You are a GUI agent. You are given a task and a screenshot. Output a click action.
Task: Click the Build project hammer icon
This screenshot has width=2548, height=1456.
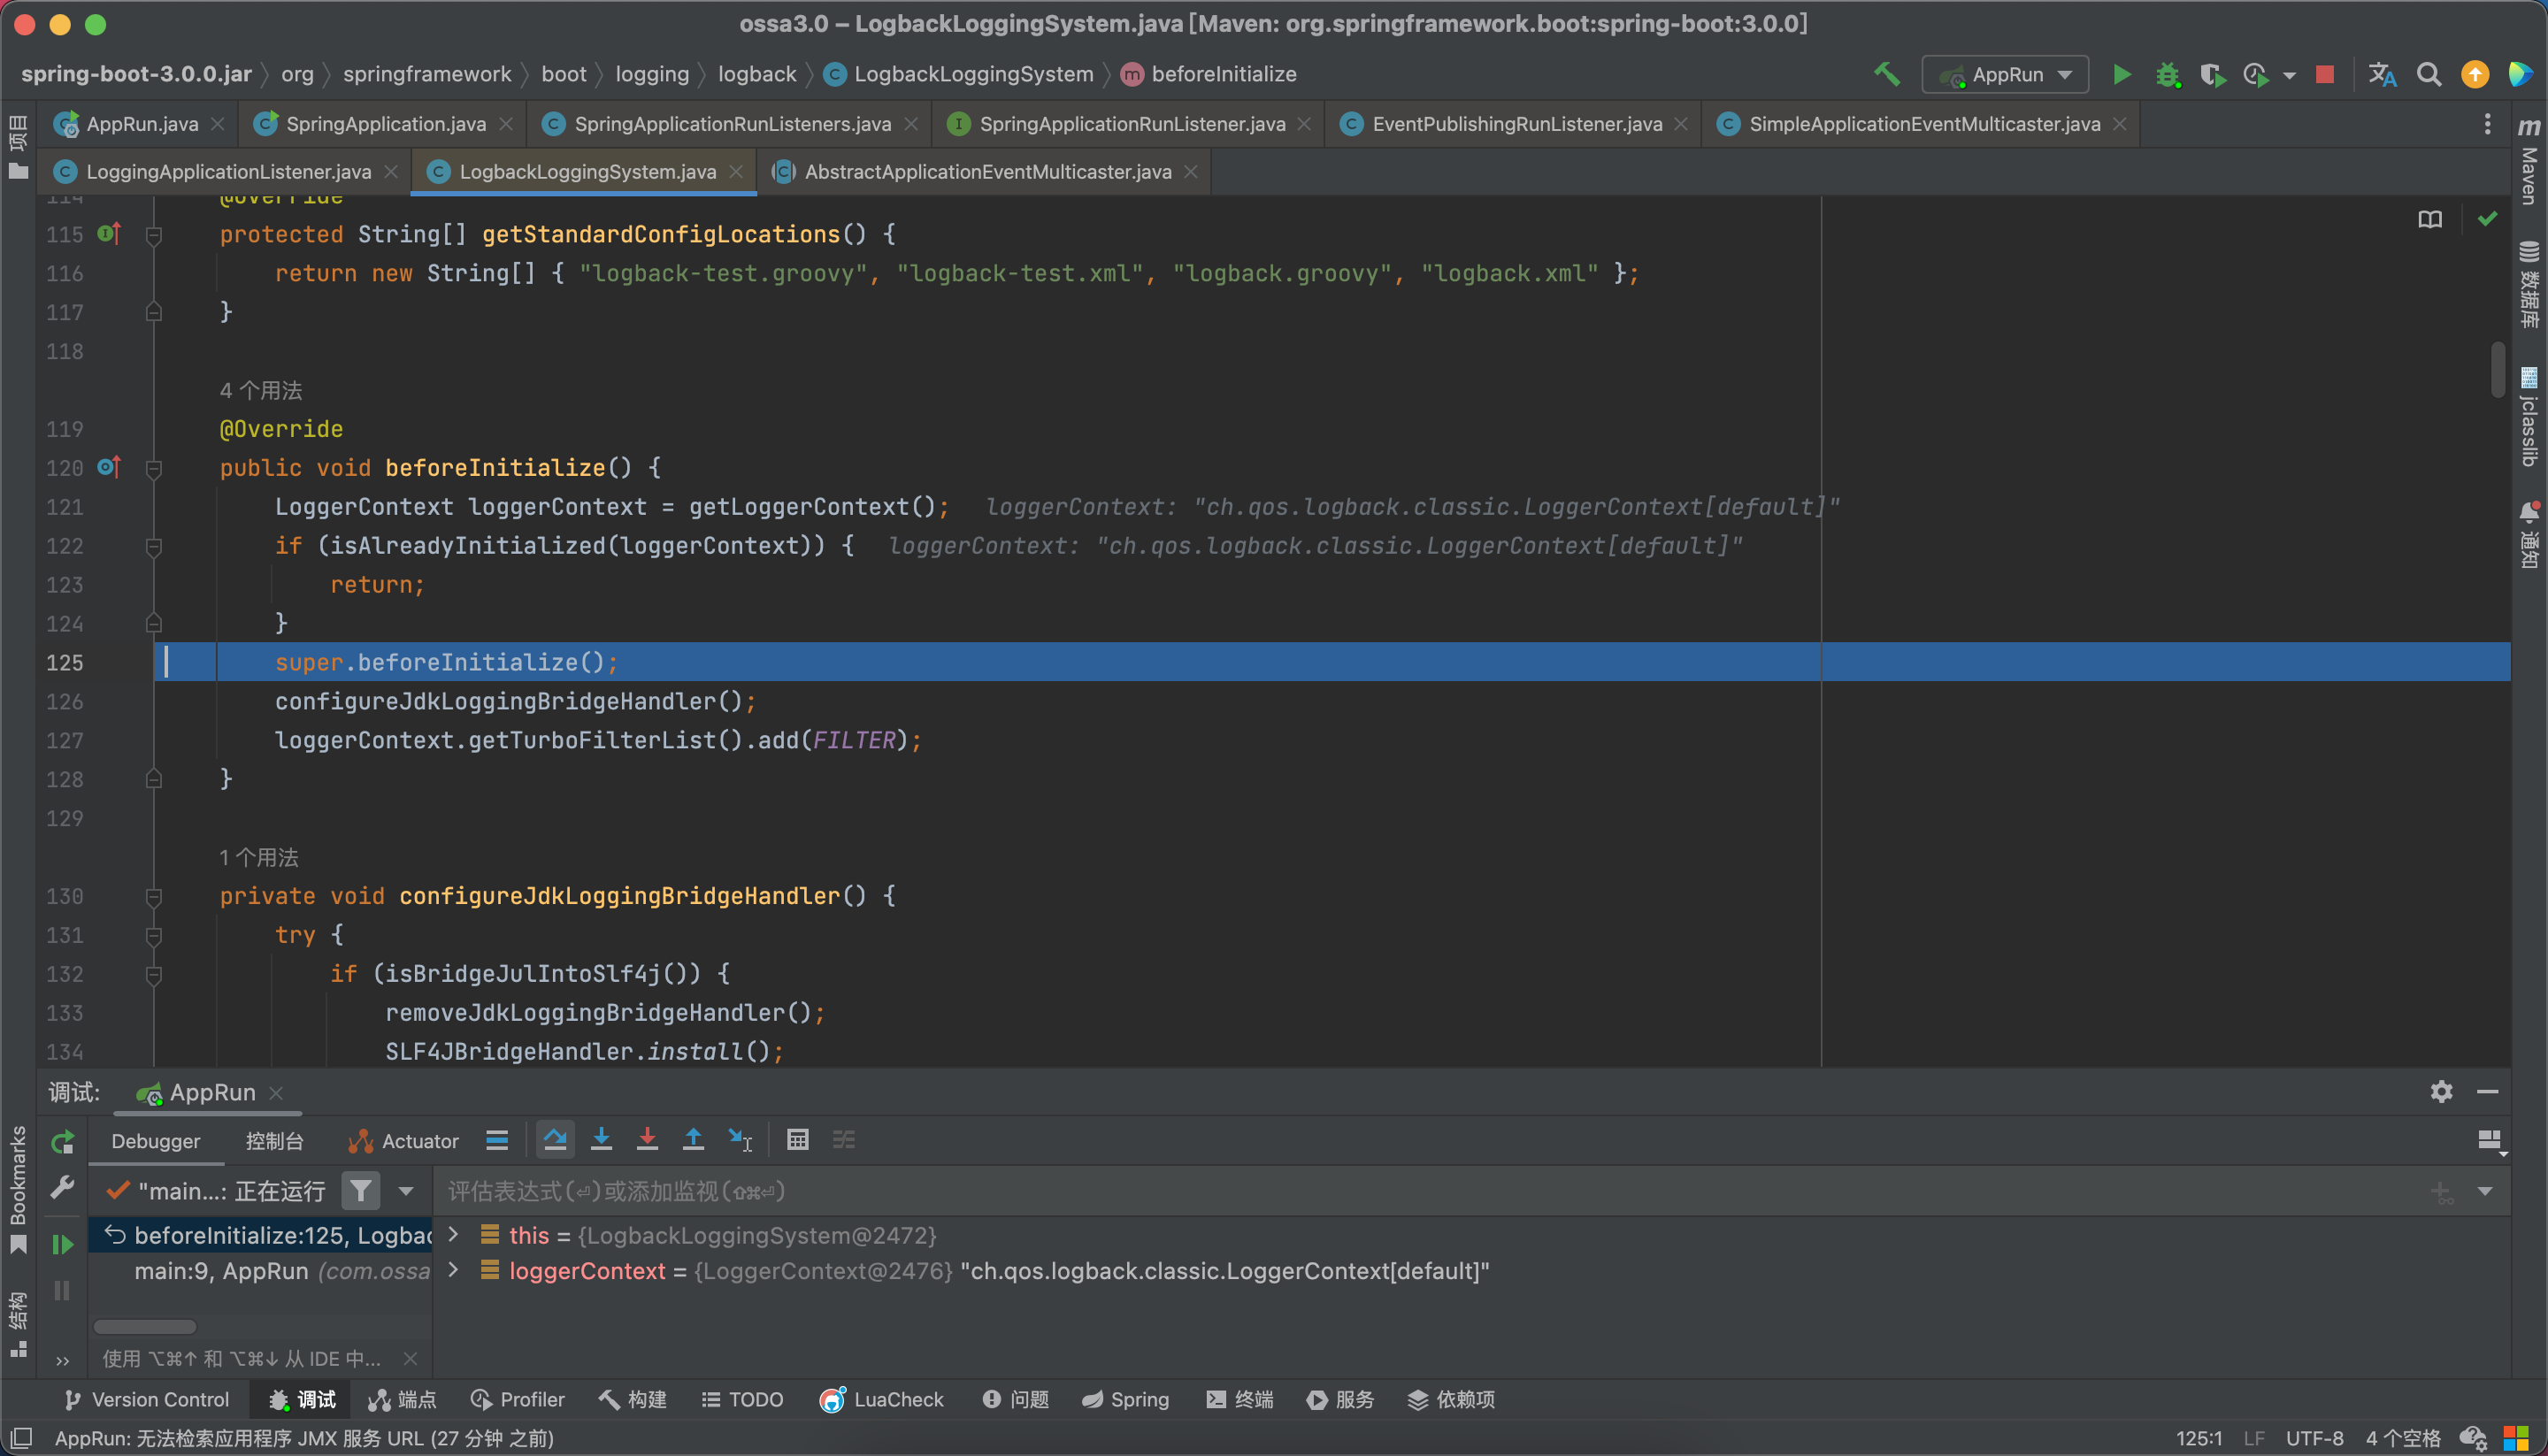pos(1886,74)
